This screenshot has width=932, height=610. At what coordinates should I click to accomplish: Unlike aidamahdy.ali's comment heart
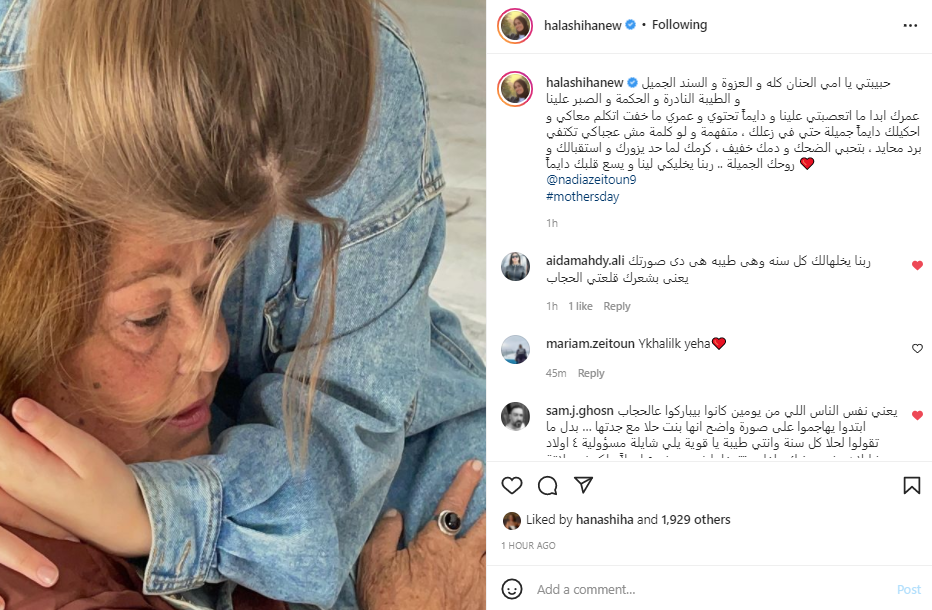[x=917, y=265]
